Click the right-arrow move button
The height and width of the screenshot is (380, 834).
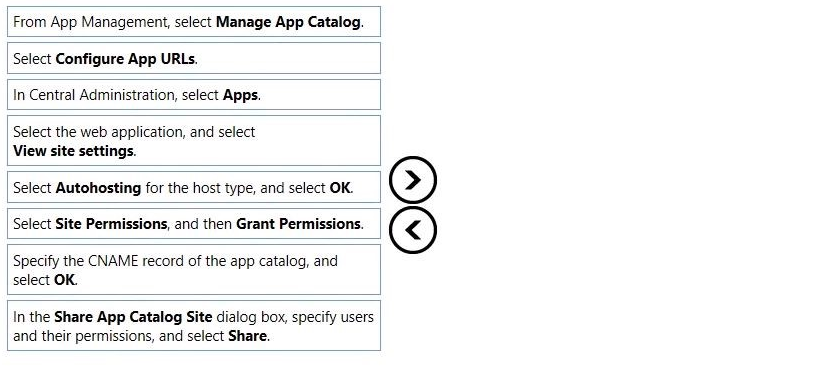(413, 180)
